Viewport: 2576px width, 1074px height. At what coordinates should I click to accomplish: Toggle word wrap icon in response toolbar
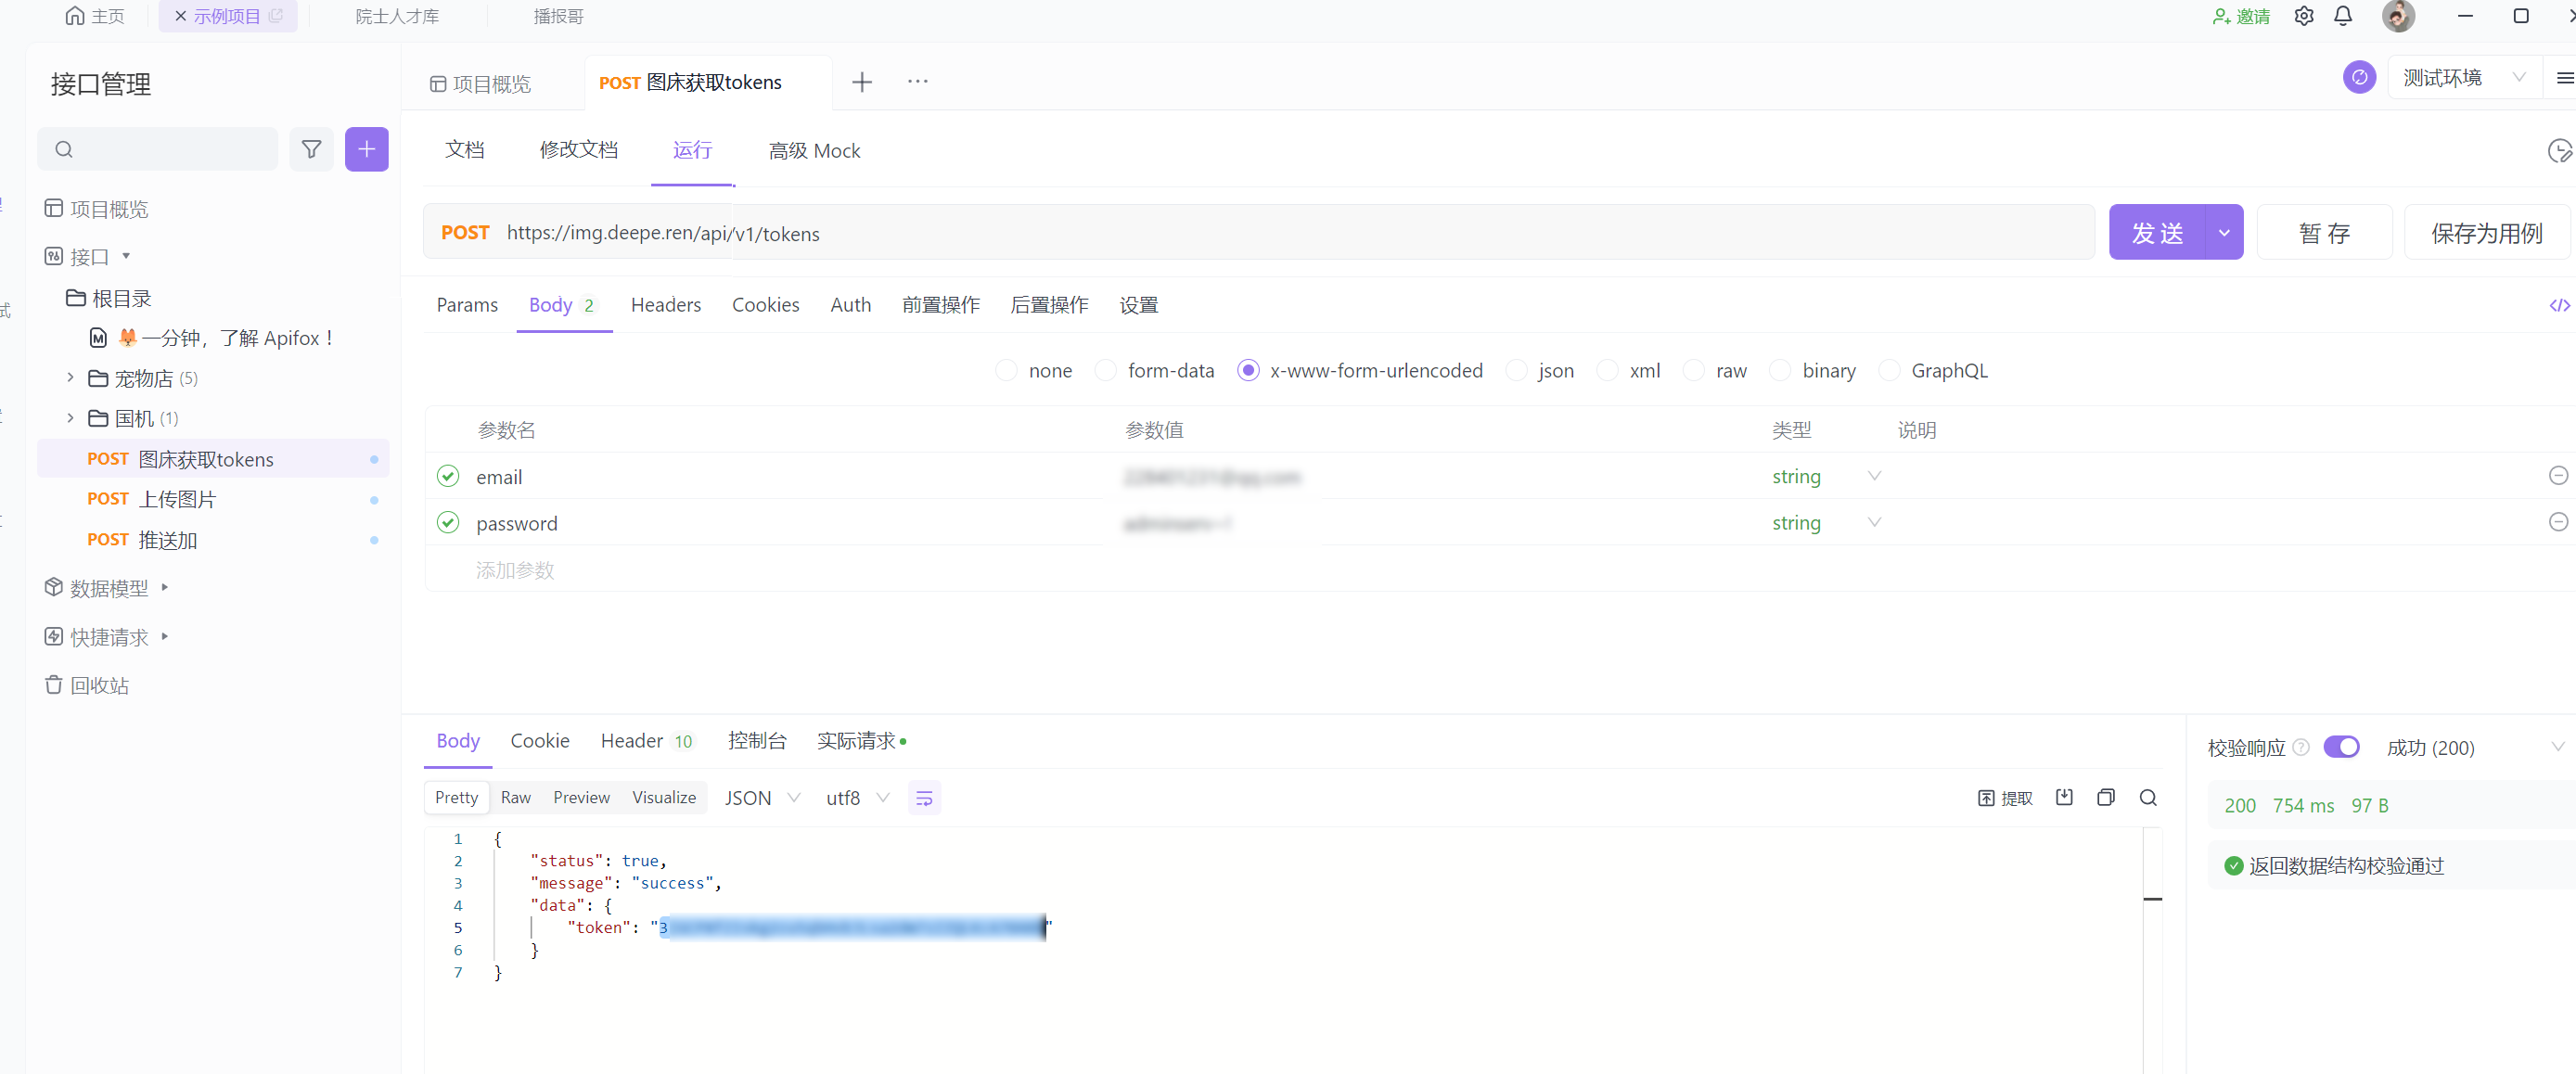pos(924,798)
